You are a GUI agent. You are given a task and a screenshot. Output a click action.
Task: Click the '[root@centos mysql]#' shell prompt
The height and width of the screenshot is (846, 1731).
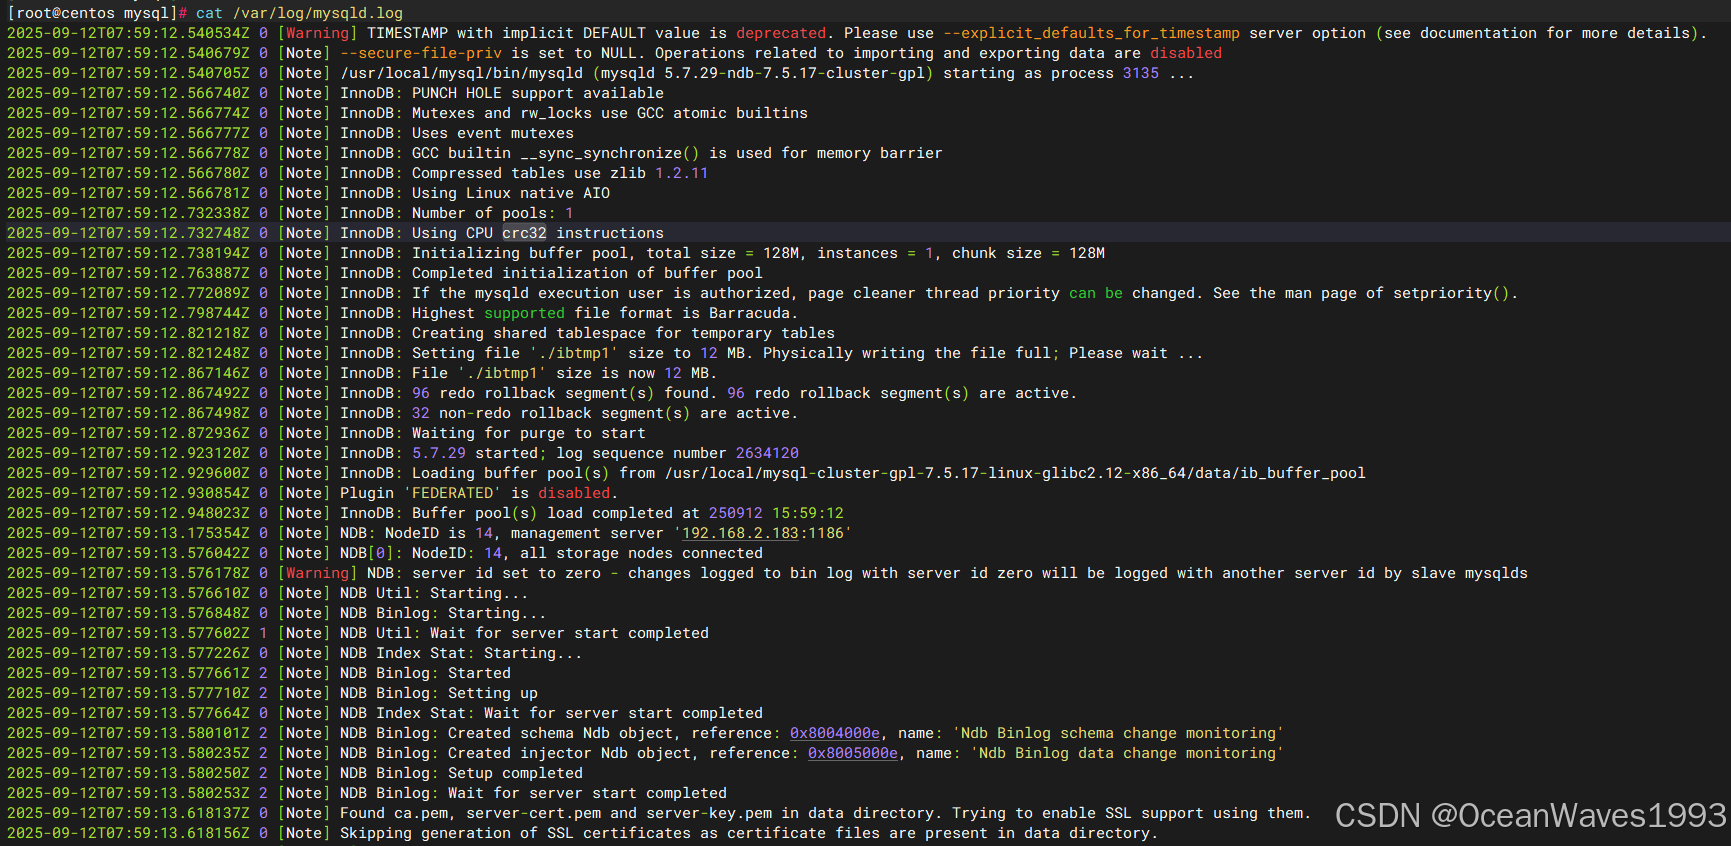[97, 13]
